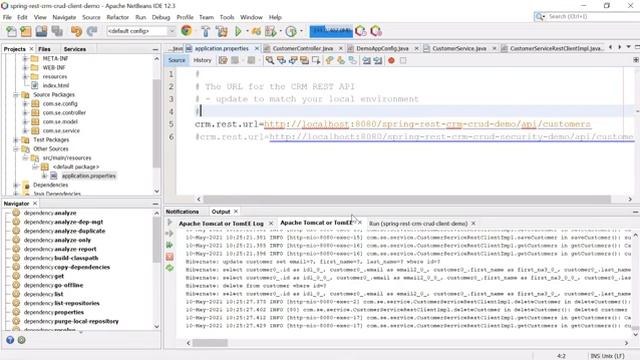Click the New File toolbar icon
This screenshot has height=360, width=640.
click(11, 31)
